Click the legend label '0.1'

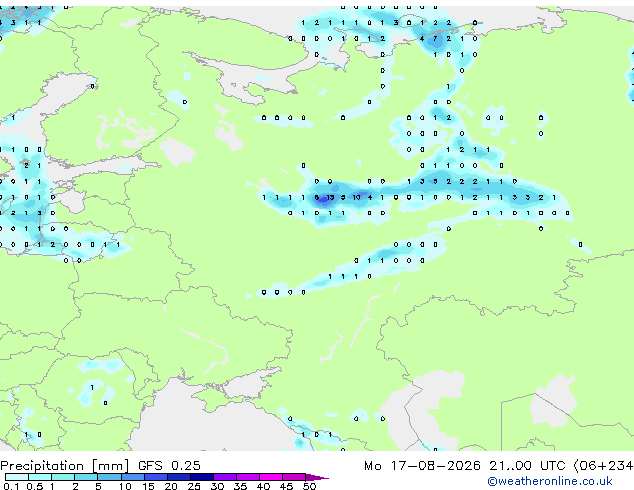pos(11,486)
